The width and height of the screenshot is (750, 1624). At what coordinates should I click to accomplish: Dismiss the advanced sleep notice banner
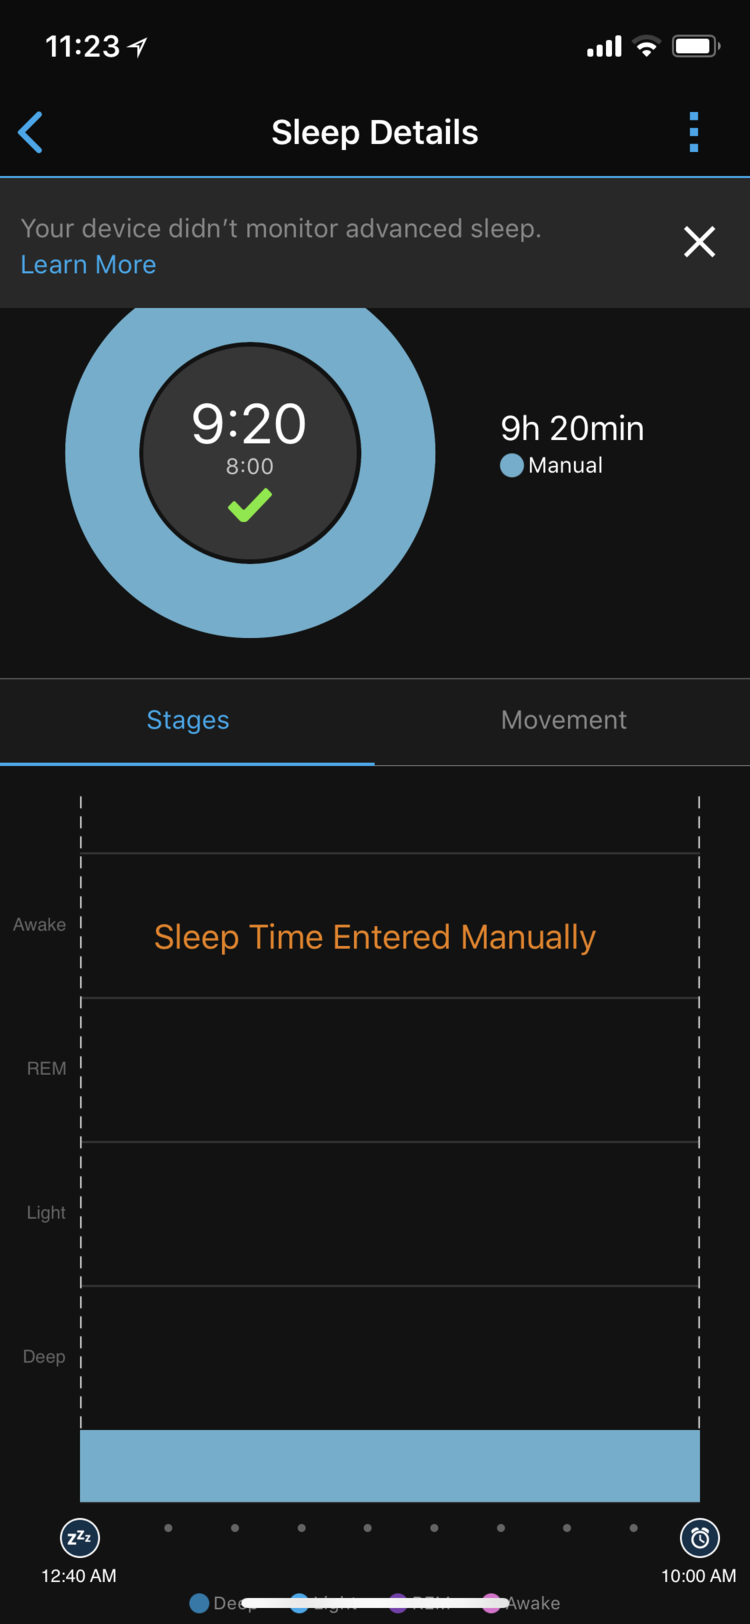(x=699, y=241)
